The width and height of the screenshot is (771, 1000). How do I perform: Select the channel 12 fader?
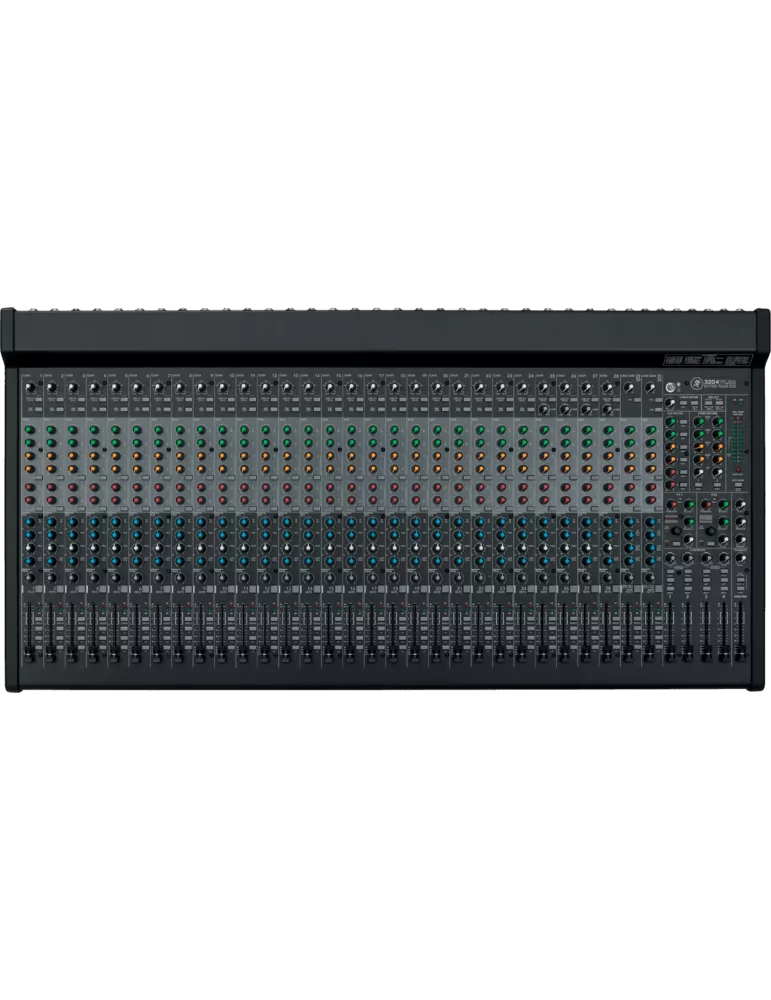coord(264,654)
